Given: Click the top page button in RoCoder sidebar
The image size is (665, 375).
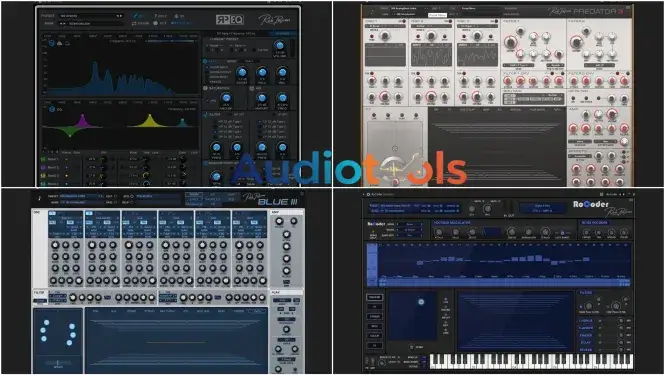Looking at the screenshot, I should click(x=374, y=297).
